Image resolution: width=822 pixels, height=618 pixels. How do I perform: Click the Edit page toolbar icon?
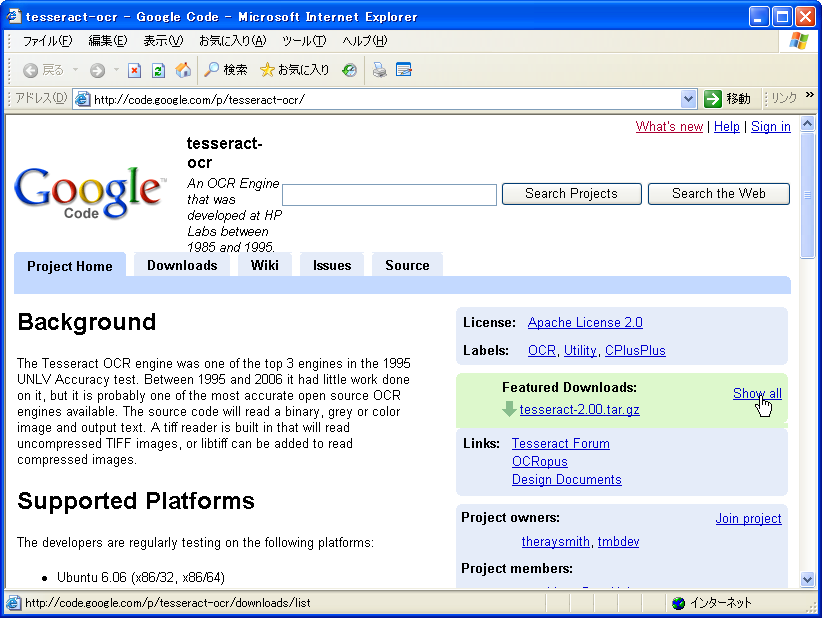(x=404, y=70)
